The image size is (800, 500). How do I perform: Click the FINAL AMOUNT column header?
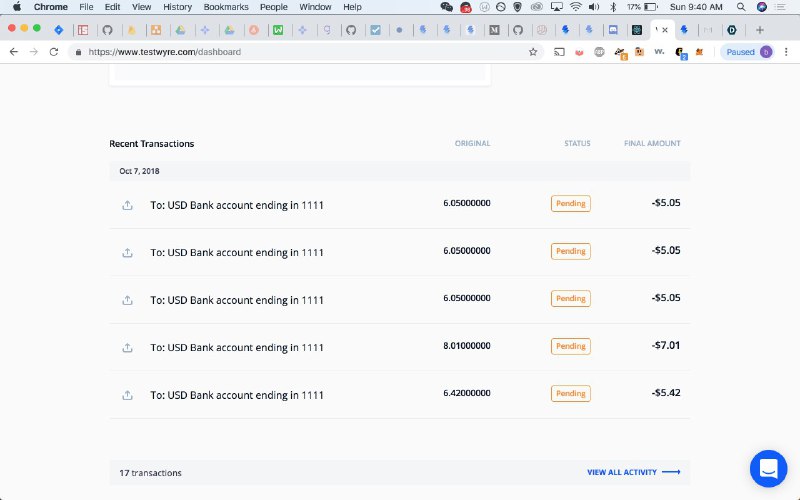(652, 143)
